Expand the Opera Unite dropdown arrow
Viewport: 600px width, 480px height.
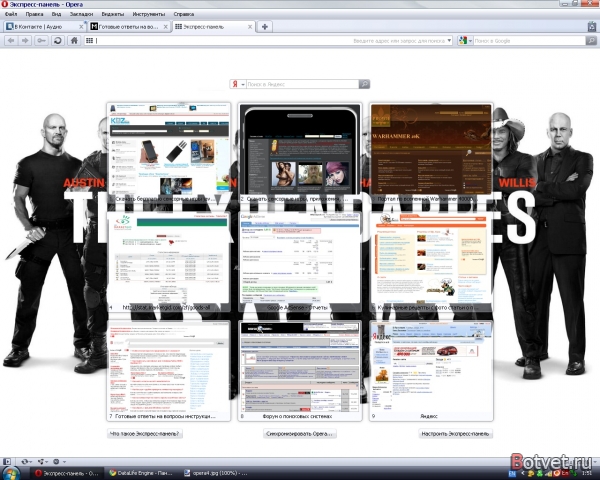[46, 462]
